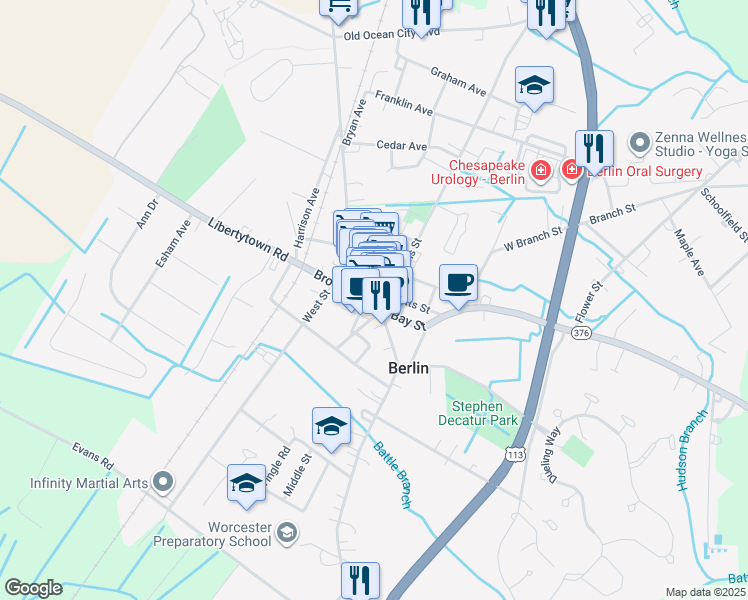
Task: Click the Route 376 highway shield
Action: 581,332
